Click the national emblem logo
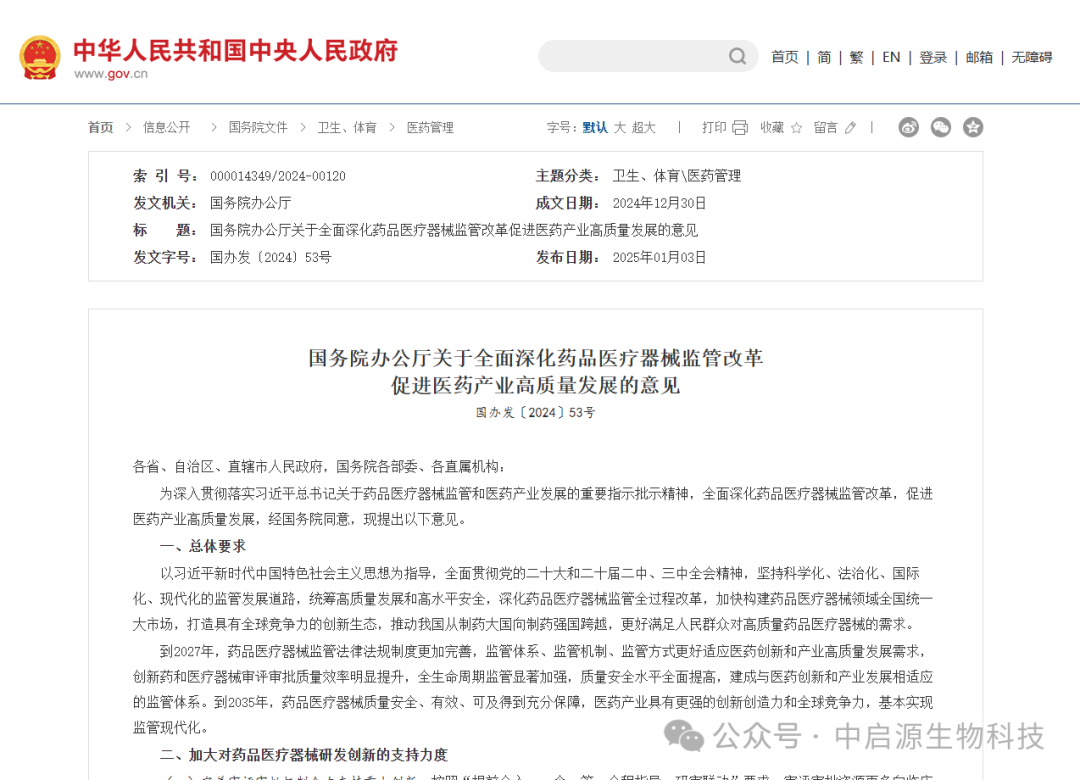The width and height of the screenshot is (1080, 780). [40, 58]
